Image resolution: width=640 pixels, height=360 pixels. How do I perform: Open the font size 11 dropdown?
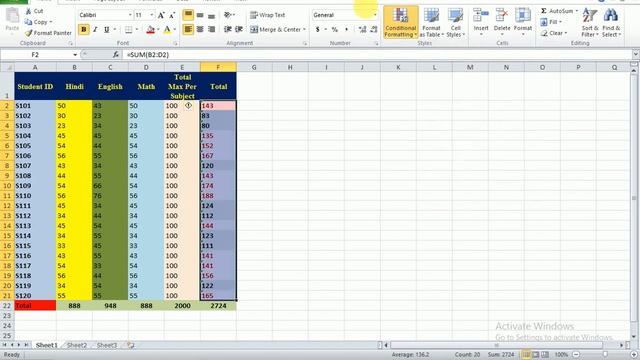tap(151, 15)
